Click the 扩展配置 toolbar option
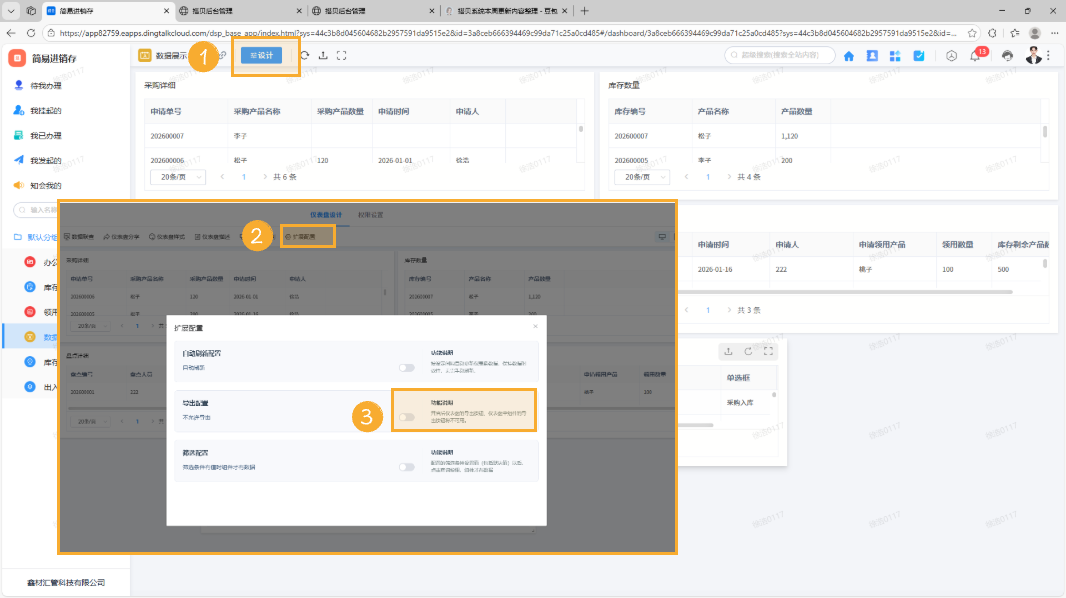The image size is (1066, 598). click(x=307, y=237)
